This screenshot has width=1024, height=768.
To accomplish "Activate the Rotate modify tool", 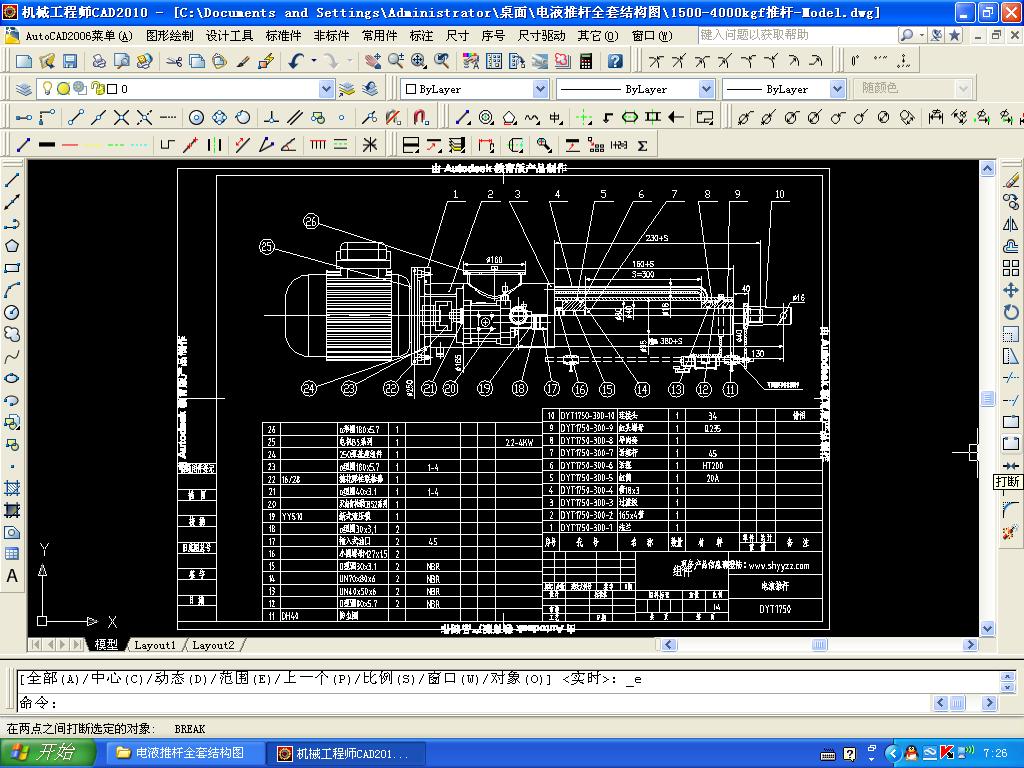I will (1011, 312).
